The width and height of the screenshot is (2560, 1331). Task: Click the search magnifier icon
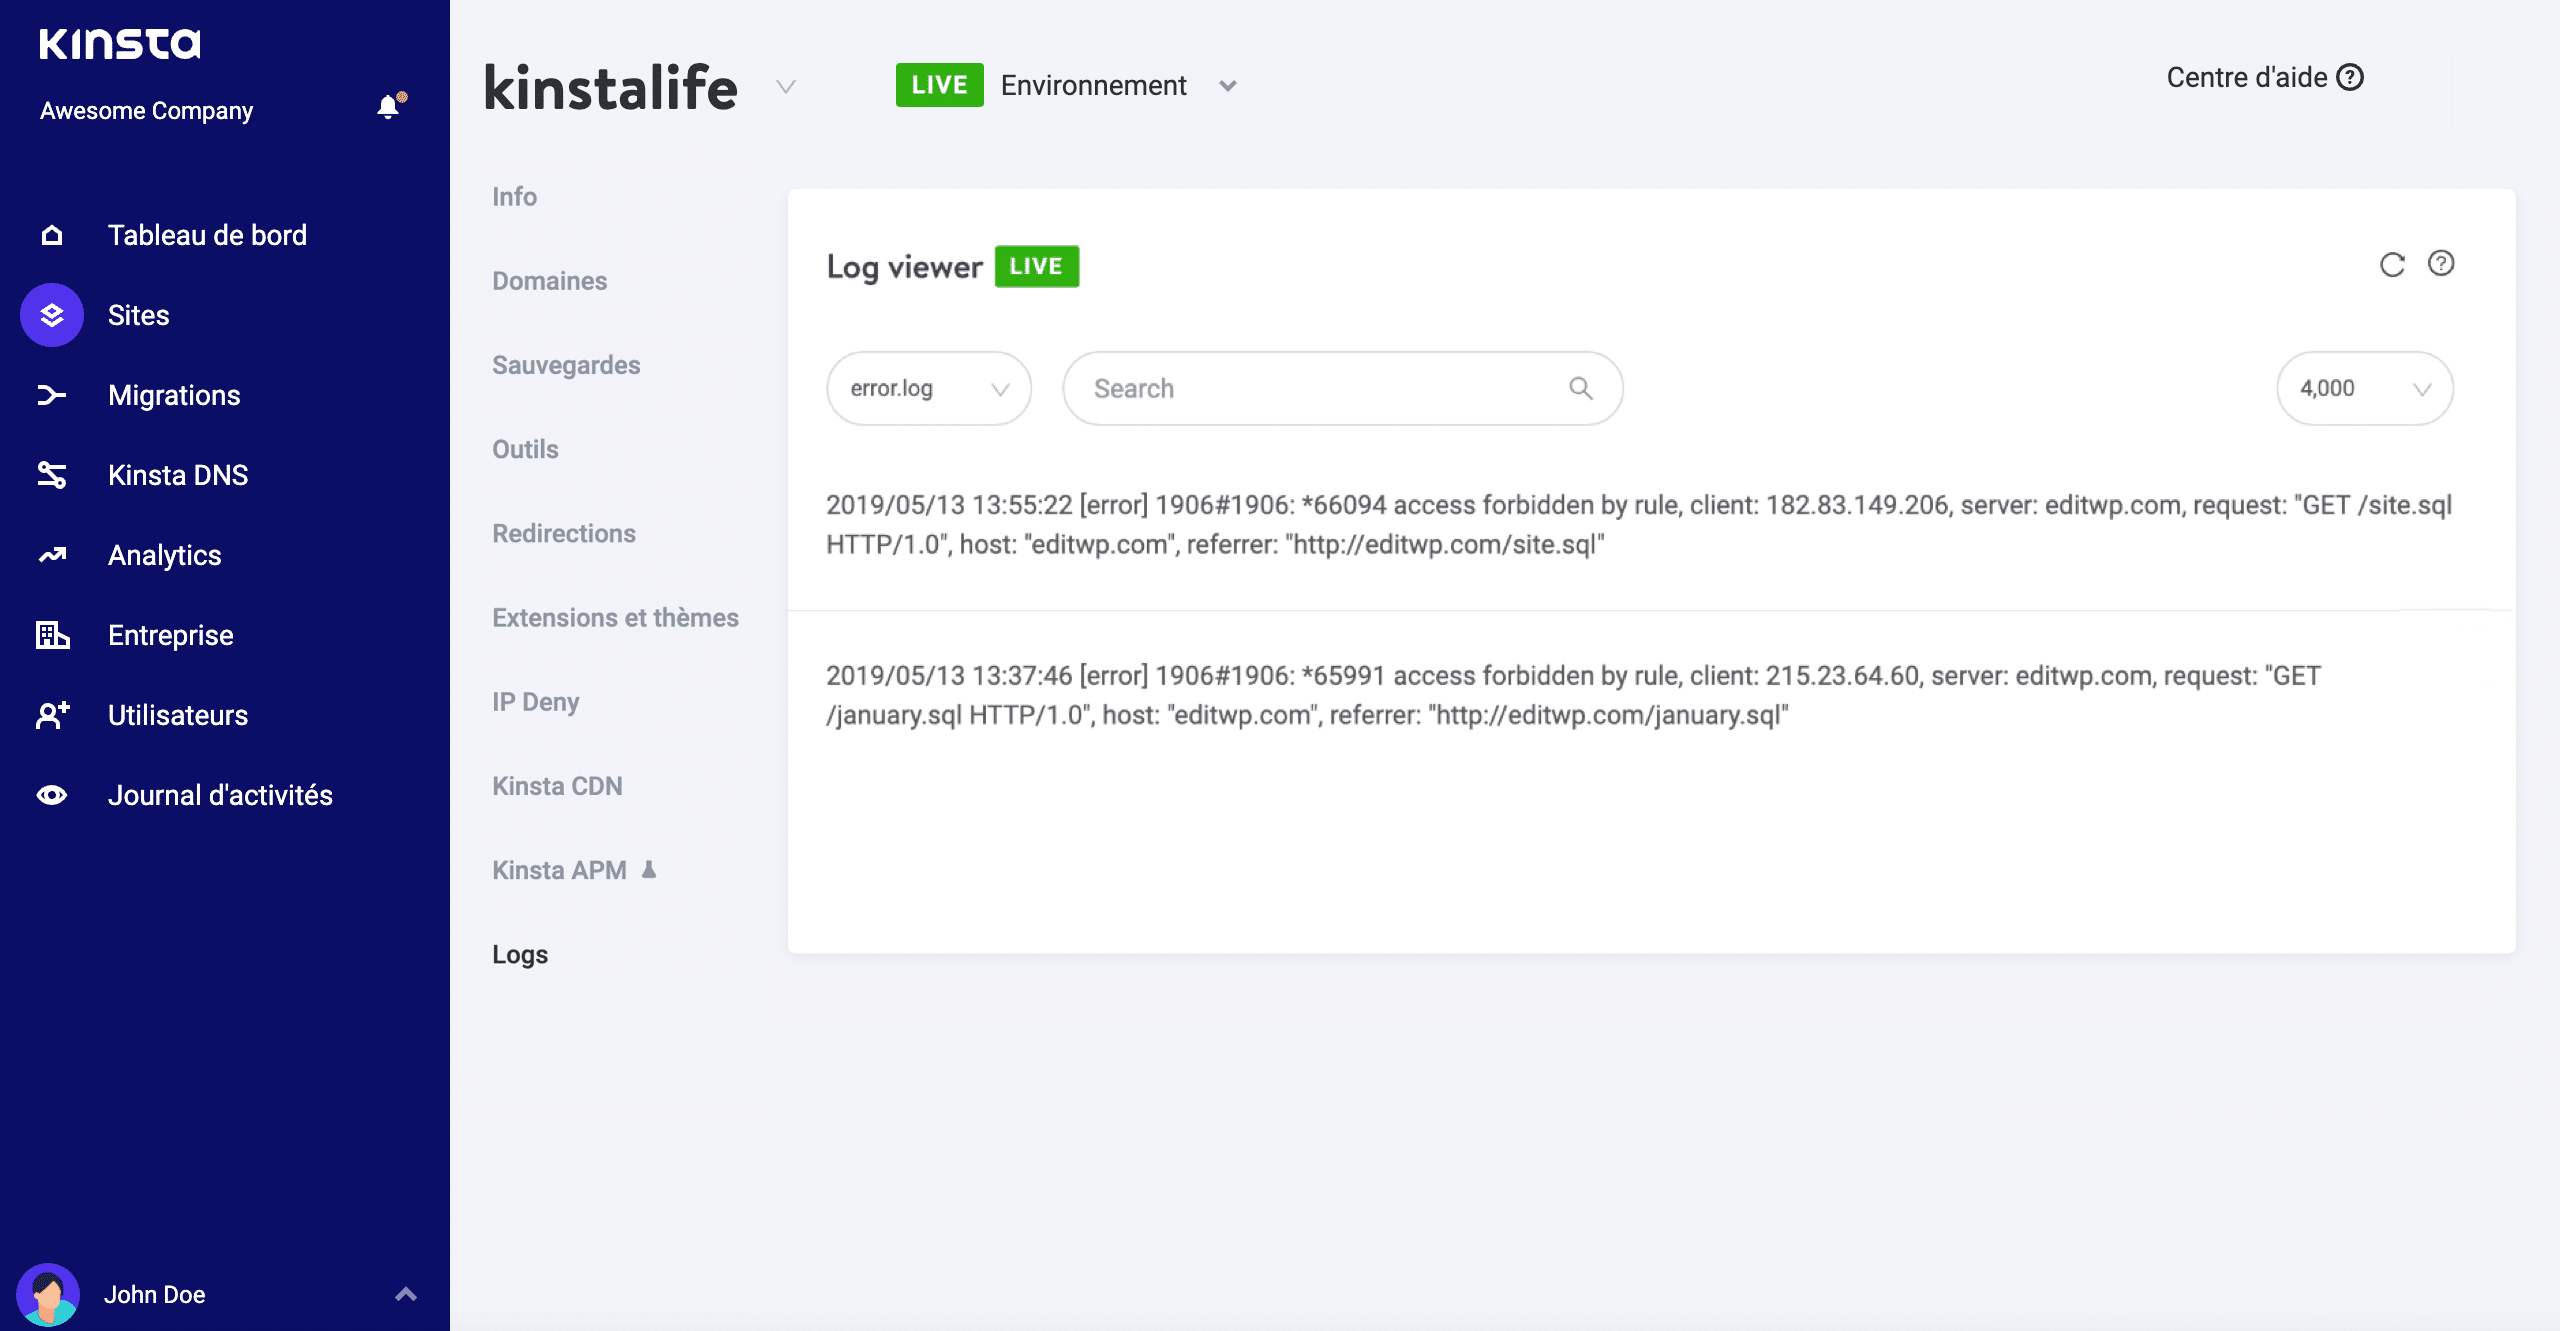(1580, 388)
